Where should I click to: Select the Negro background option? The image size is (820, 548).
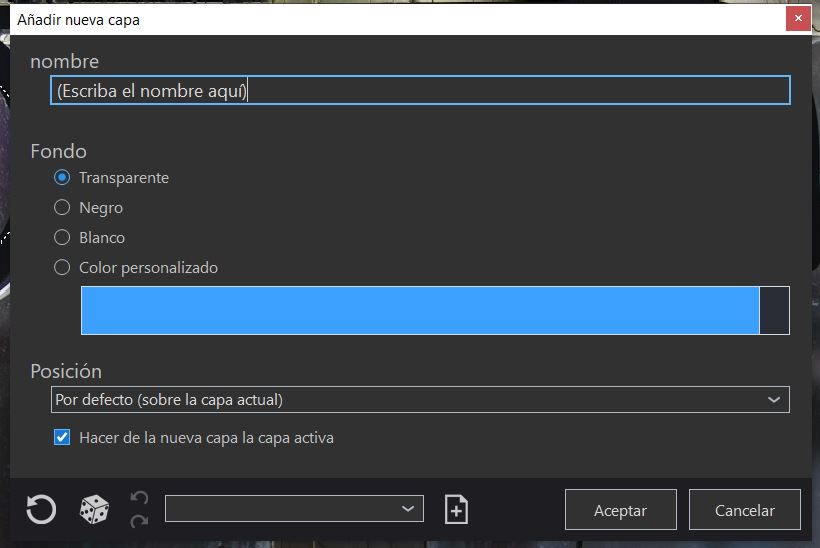point(62,208)
